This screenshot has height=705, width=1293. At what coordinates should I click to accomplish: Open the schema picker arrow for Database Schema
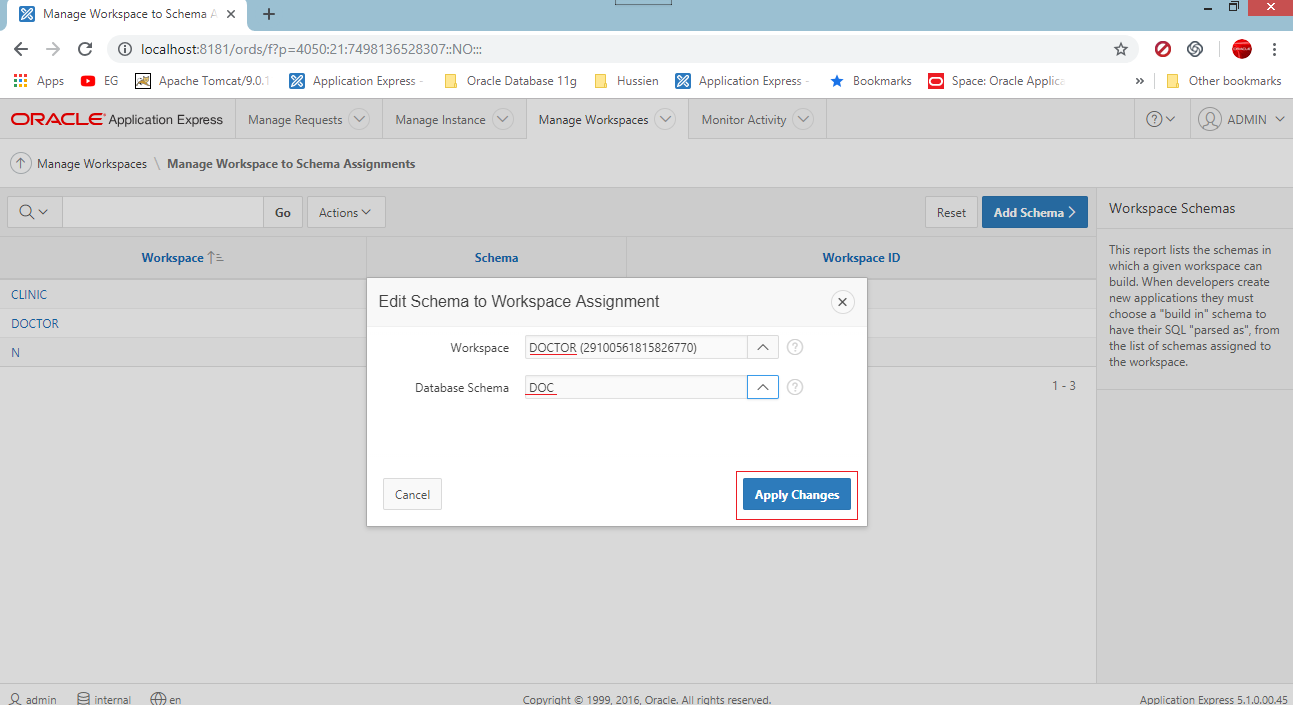click(x=762, y=387)
